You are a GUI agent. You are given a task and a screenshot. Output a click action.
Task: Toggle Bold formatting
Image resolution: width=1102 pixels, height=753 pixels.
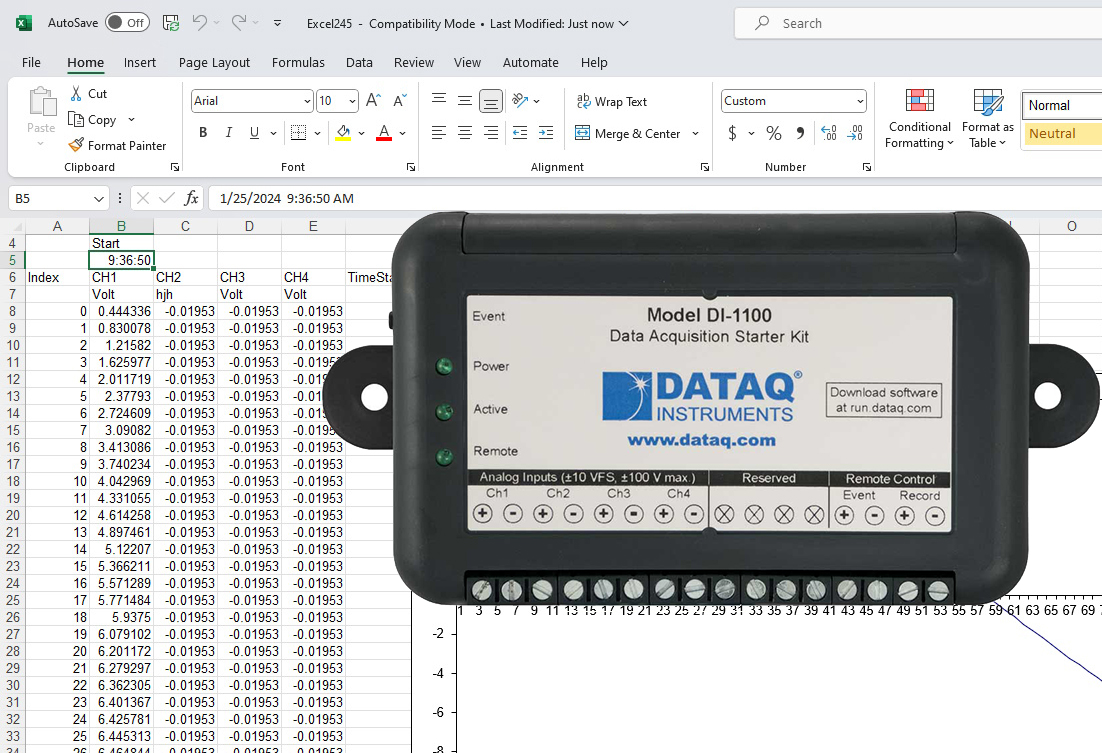[x=203, y=132]
